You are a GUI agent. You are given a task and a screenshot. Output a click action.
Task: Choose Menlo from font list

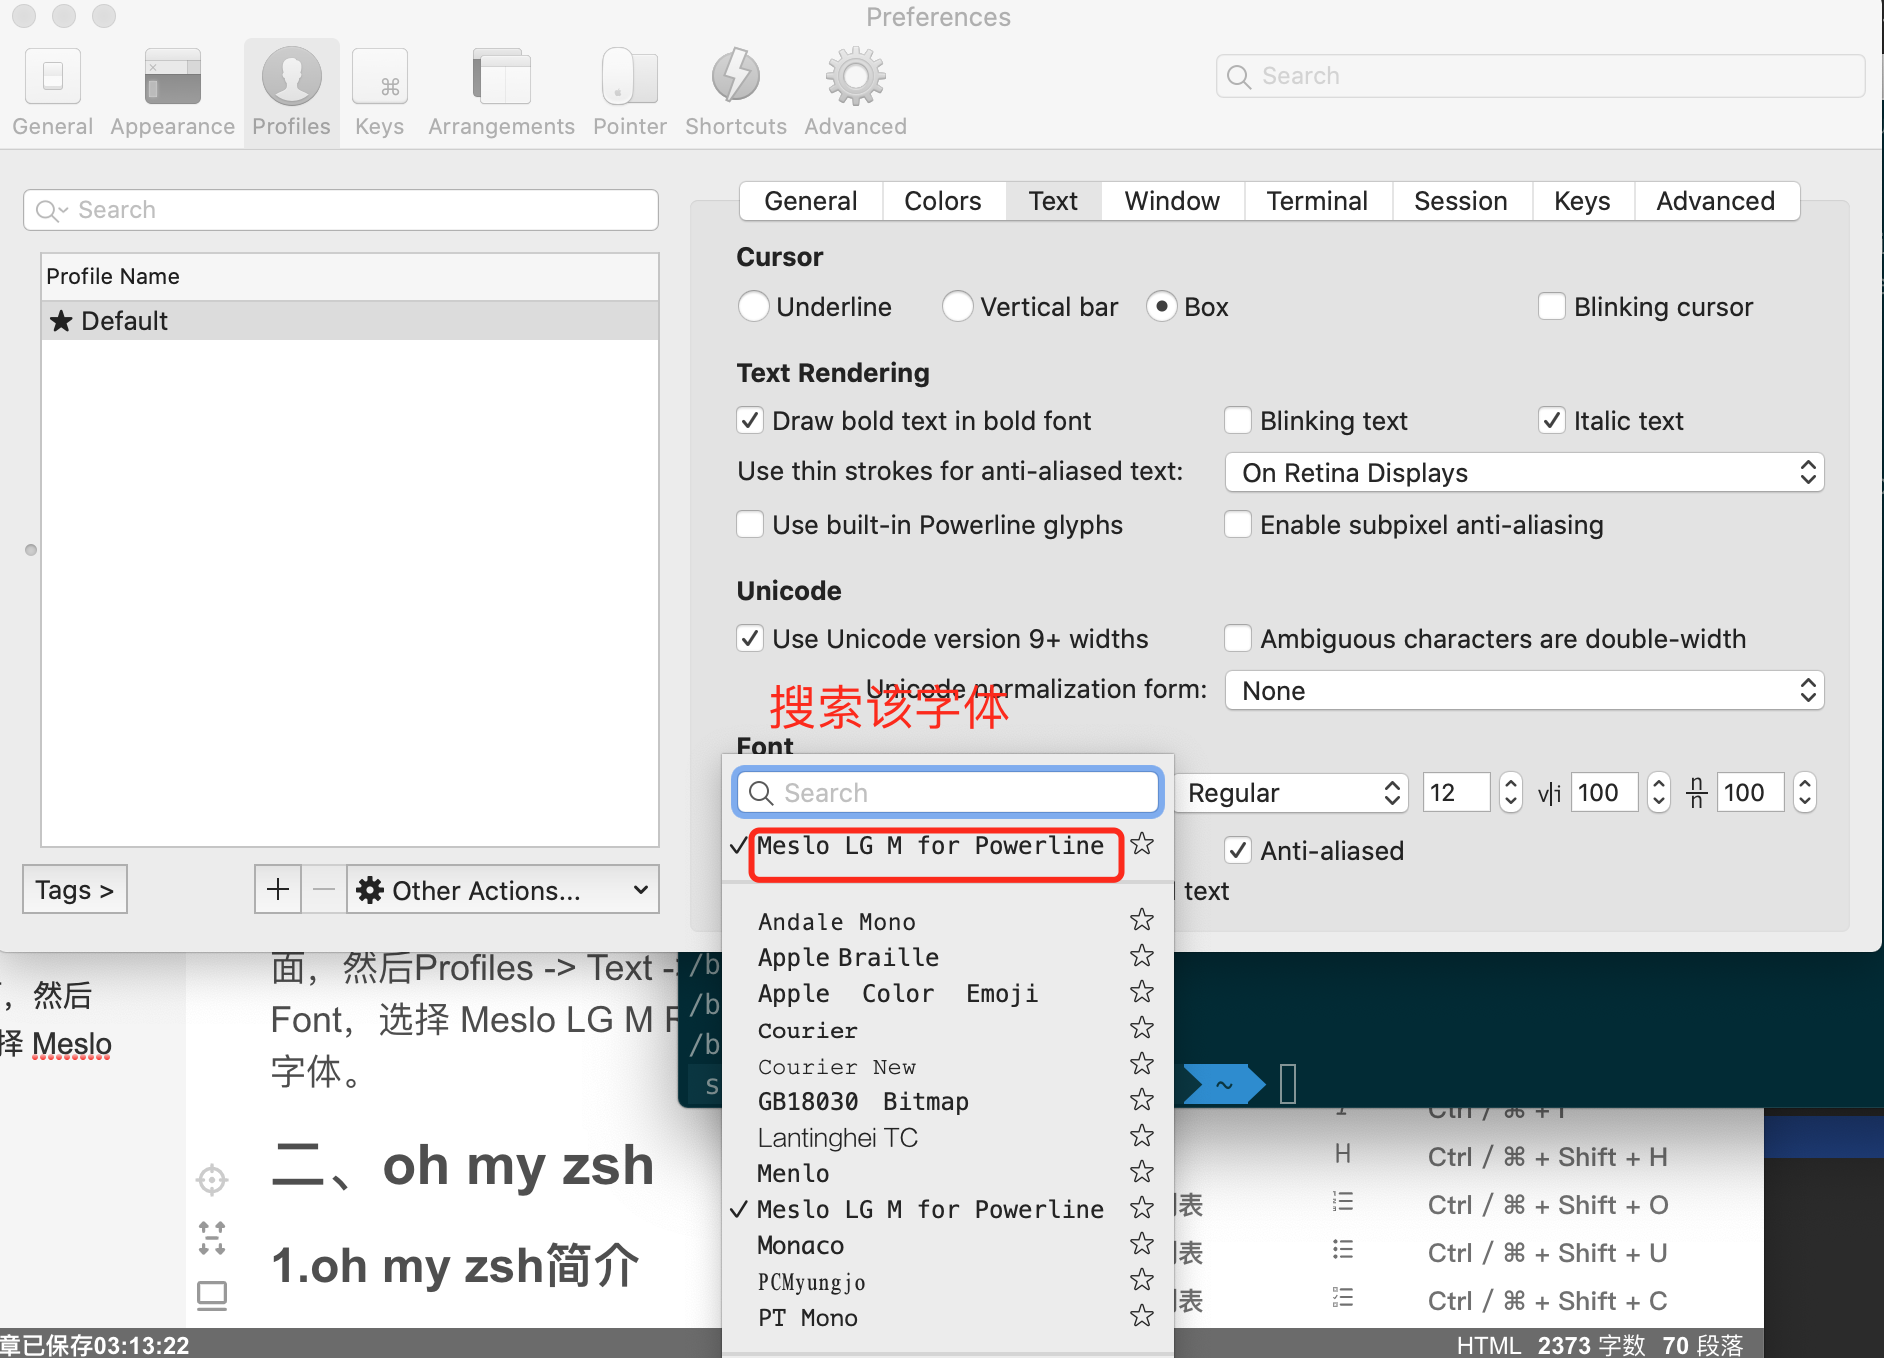pos(794,1173)
